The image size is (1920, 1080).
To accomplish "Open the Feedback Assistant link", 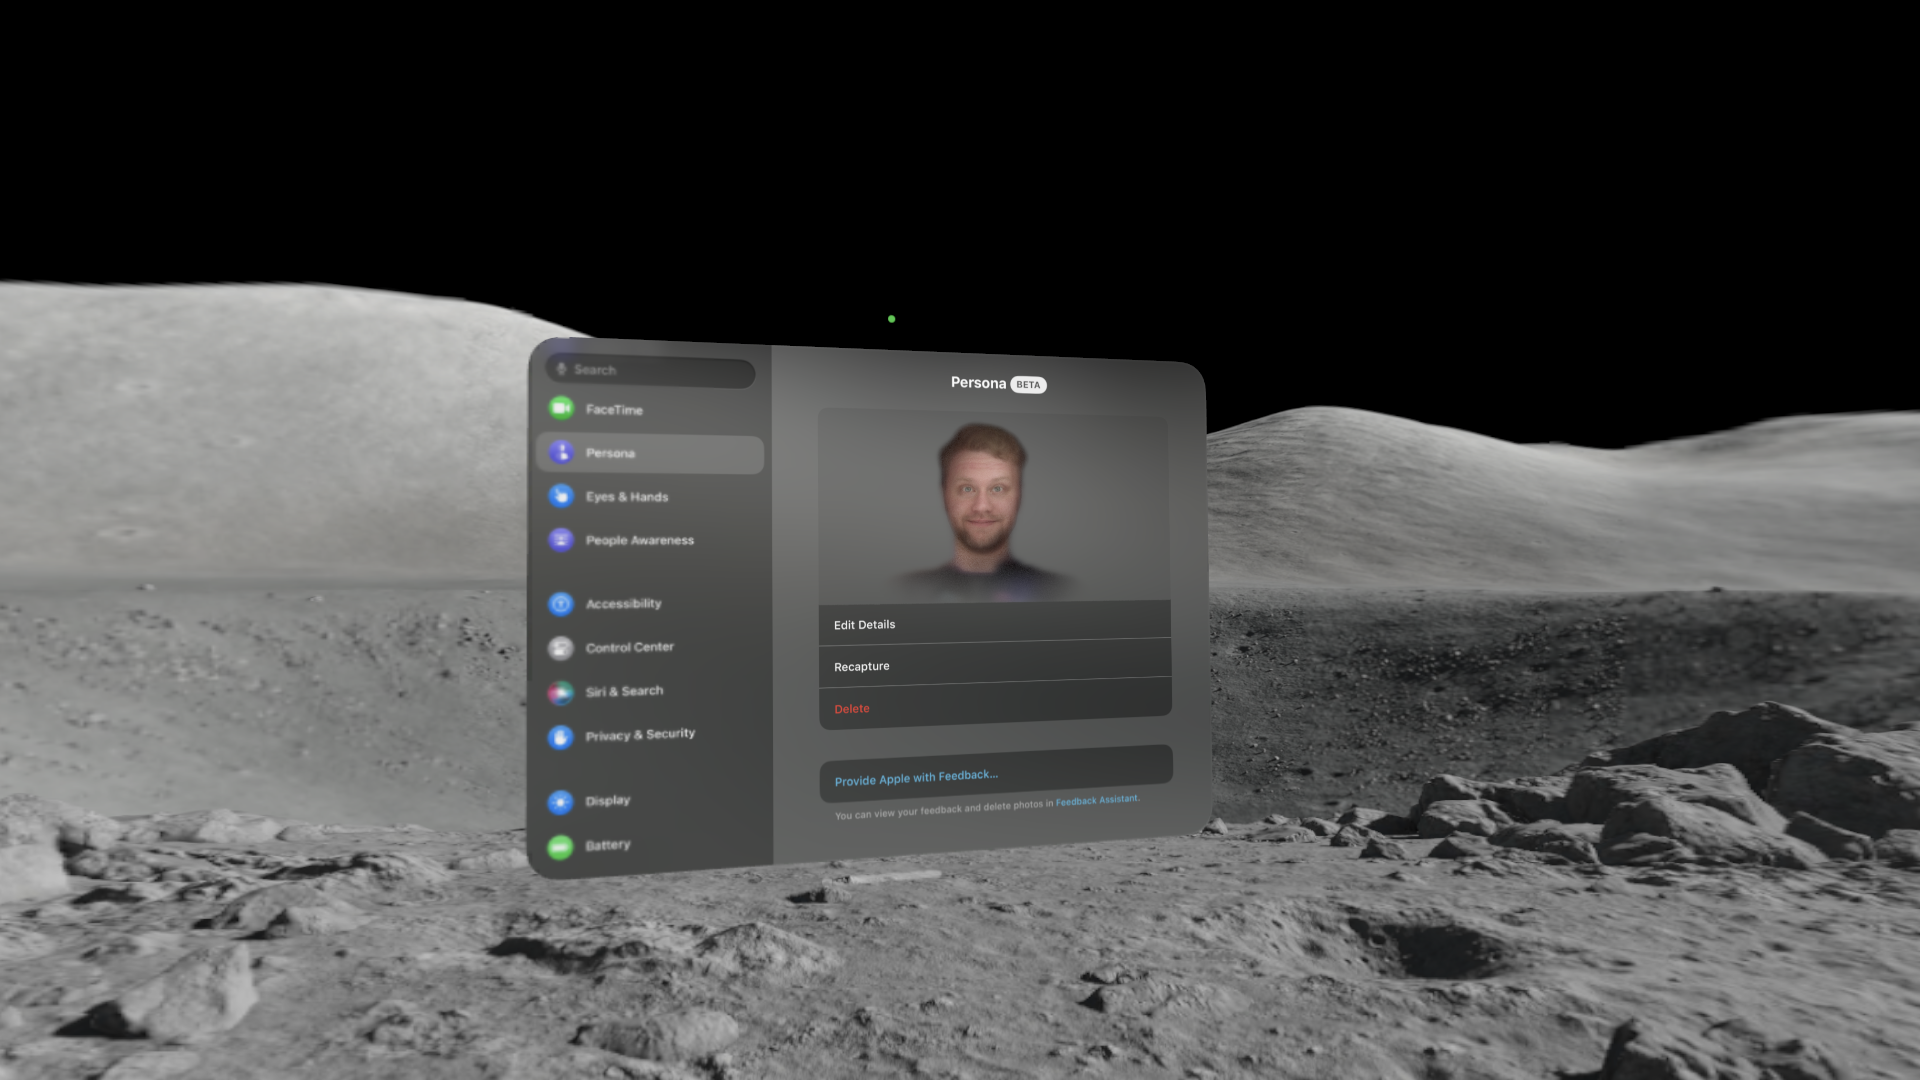I will click(x=1097, y=800).
